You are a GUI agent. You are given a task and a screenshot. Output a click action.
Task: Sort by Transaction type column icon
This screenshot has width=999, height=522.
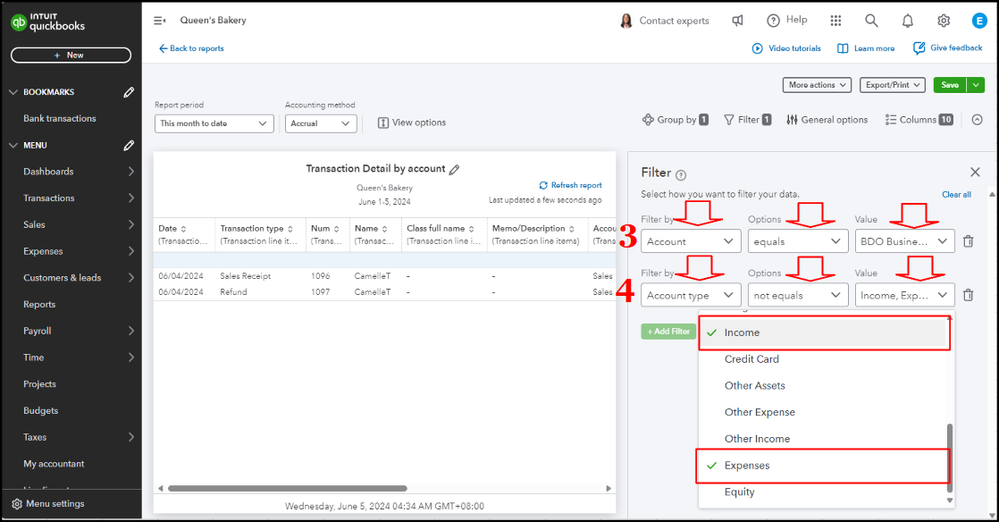point(290,229)
